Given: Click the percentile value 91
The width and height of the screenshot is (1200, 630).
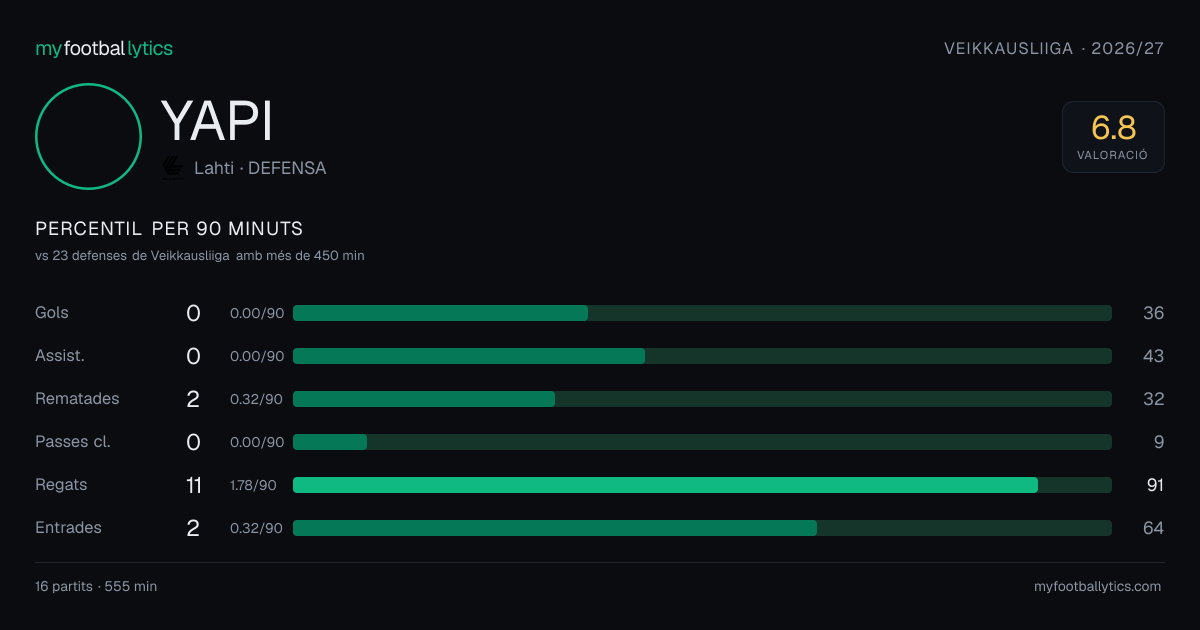Looking at the screenshot, I should coord(1155,485).
